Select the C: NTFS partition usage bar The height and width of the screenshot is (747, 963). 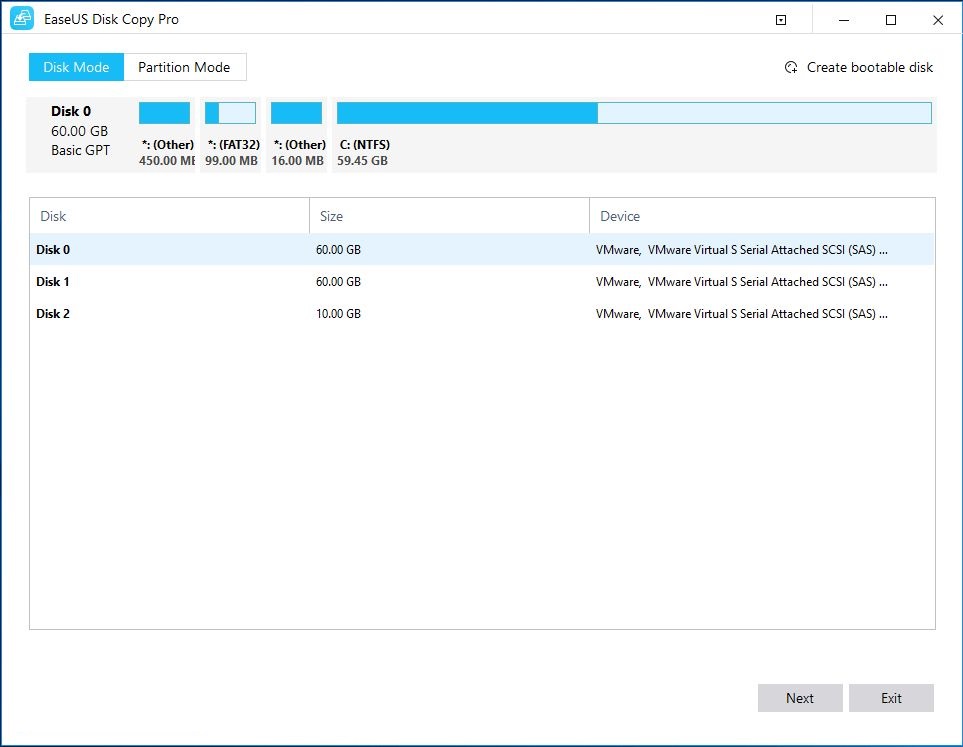coord(634,113)
